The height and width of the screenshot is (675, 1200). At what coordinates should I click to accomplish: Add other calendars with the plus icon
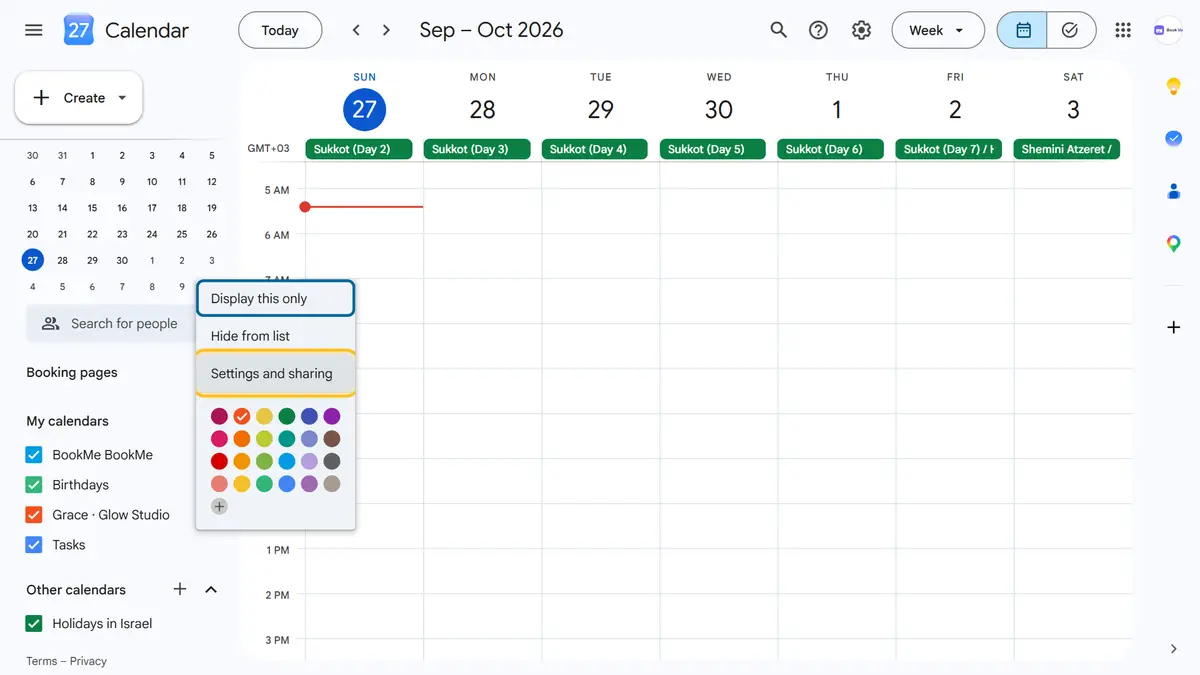pos(180,589)
